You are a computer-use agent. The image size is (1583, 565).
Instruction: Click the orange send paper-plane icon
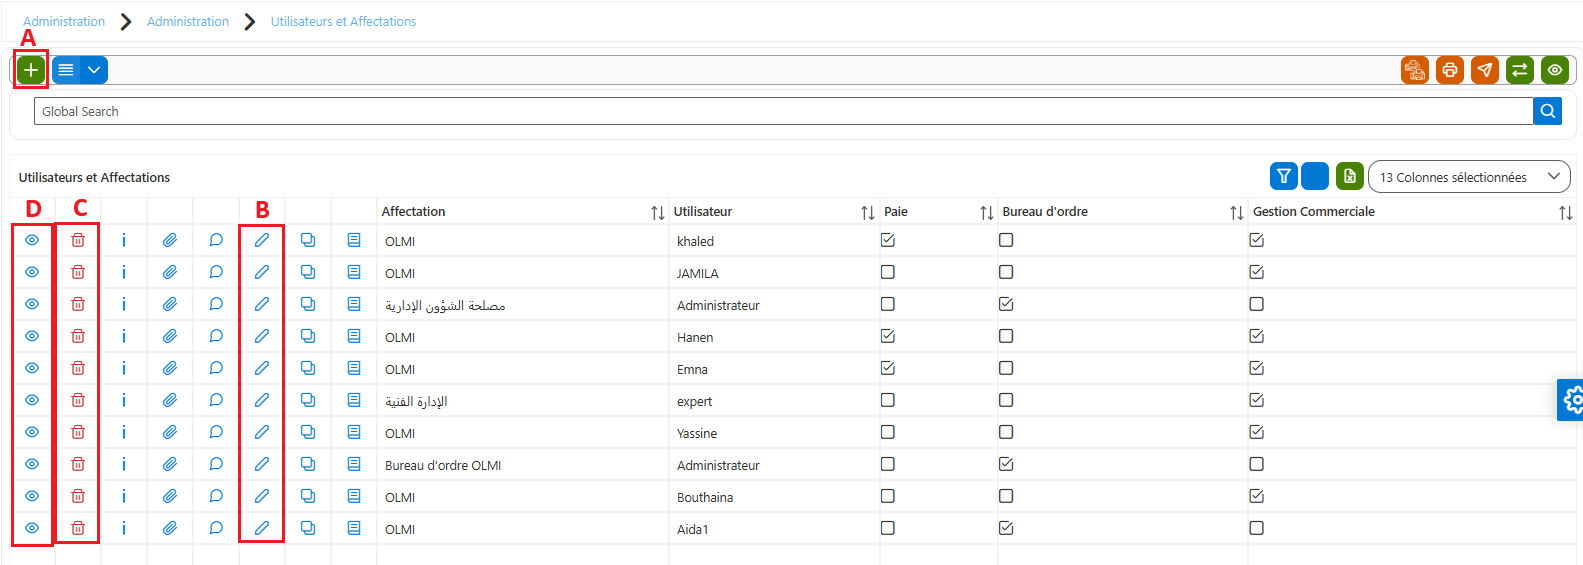pos(1485,70)
